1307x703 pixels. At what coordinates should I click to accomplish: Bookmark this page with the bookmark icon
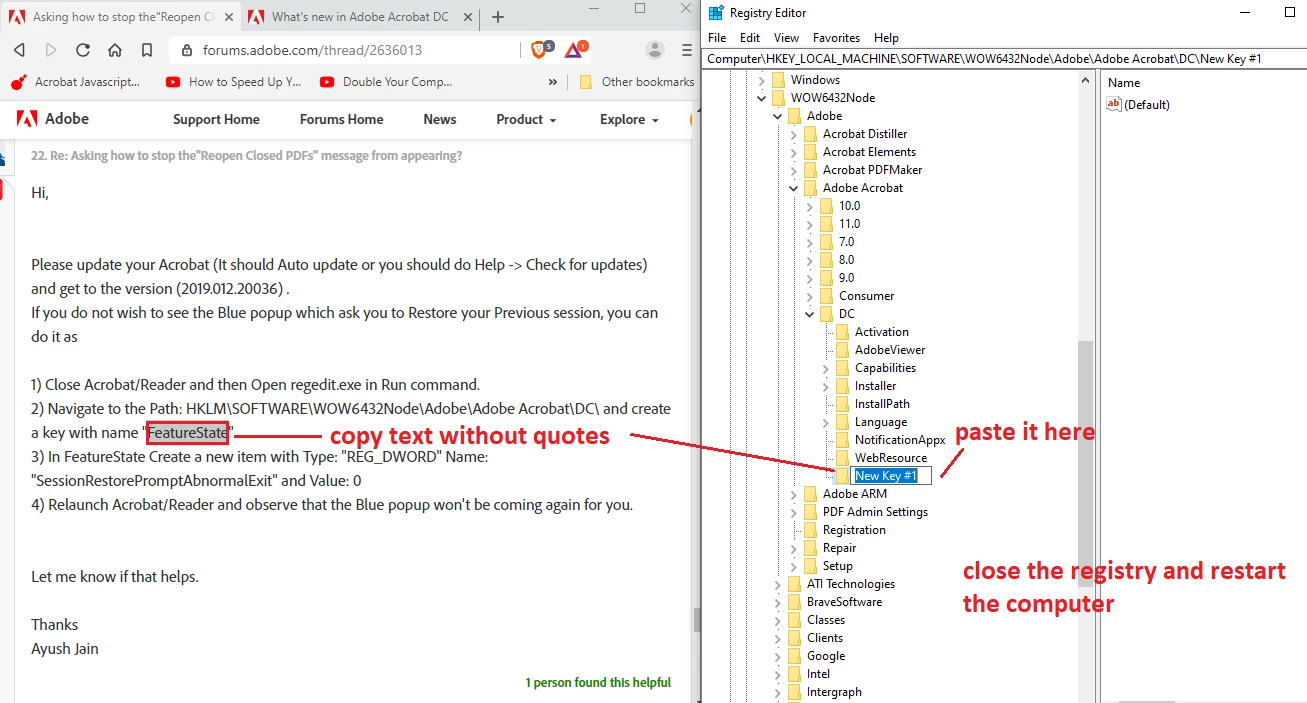(x=147, y=50)
